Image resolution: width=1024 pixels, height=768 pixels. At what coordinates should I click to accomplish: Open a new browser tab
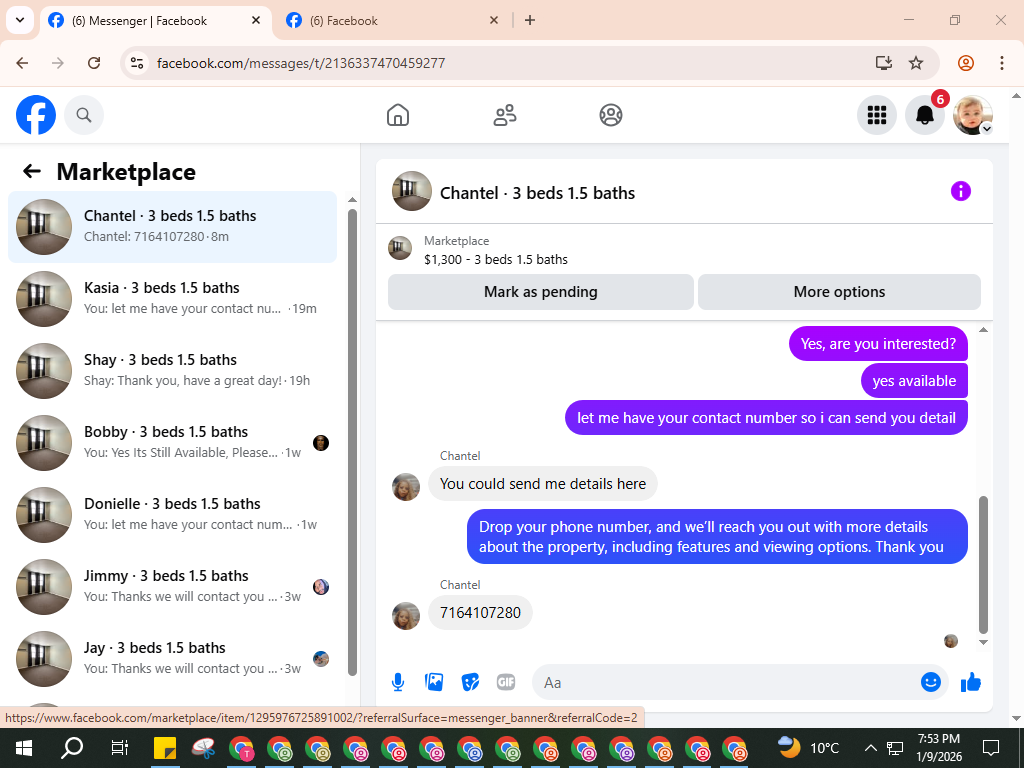530,21
